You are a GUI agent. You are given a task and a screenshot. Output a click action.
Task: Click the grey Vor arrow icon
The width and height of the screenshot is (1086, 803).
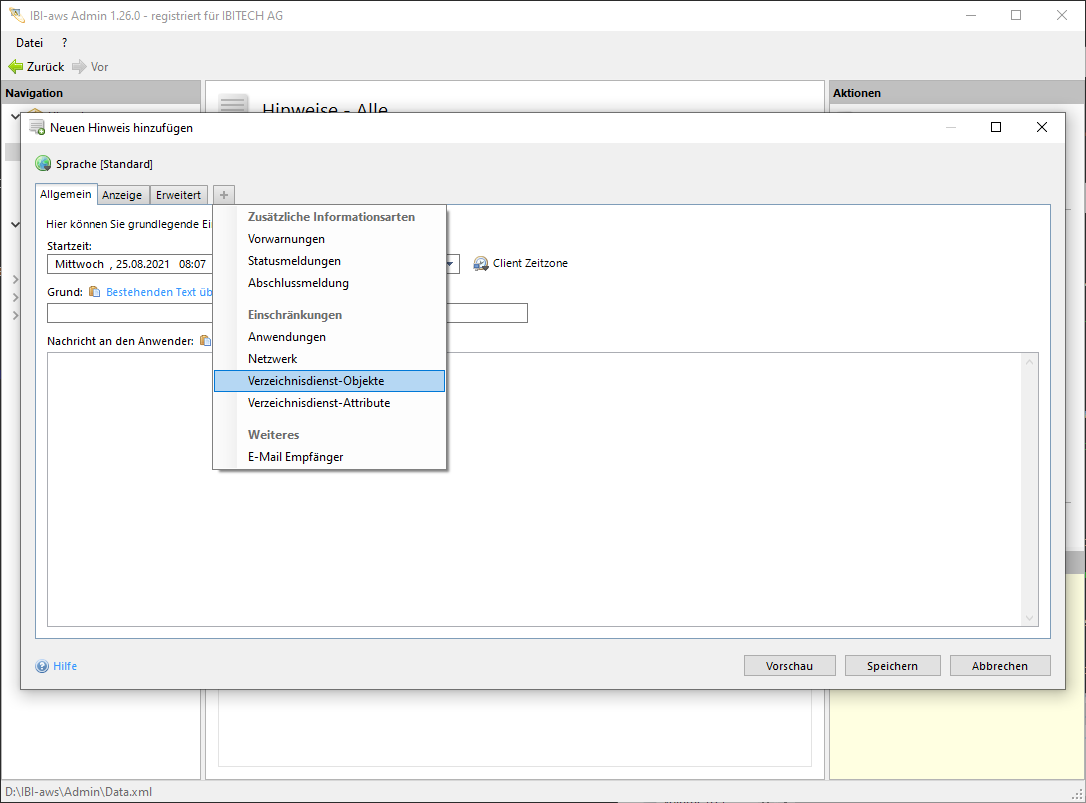[79, 67]
